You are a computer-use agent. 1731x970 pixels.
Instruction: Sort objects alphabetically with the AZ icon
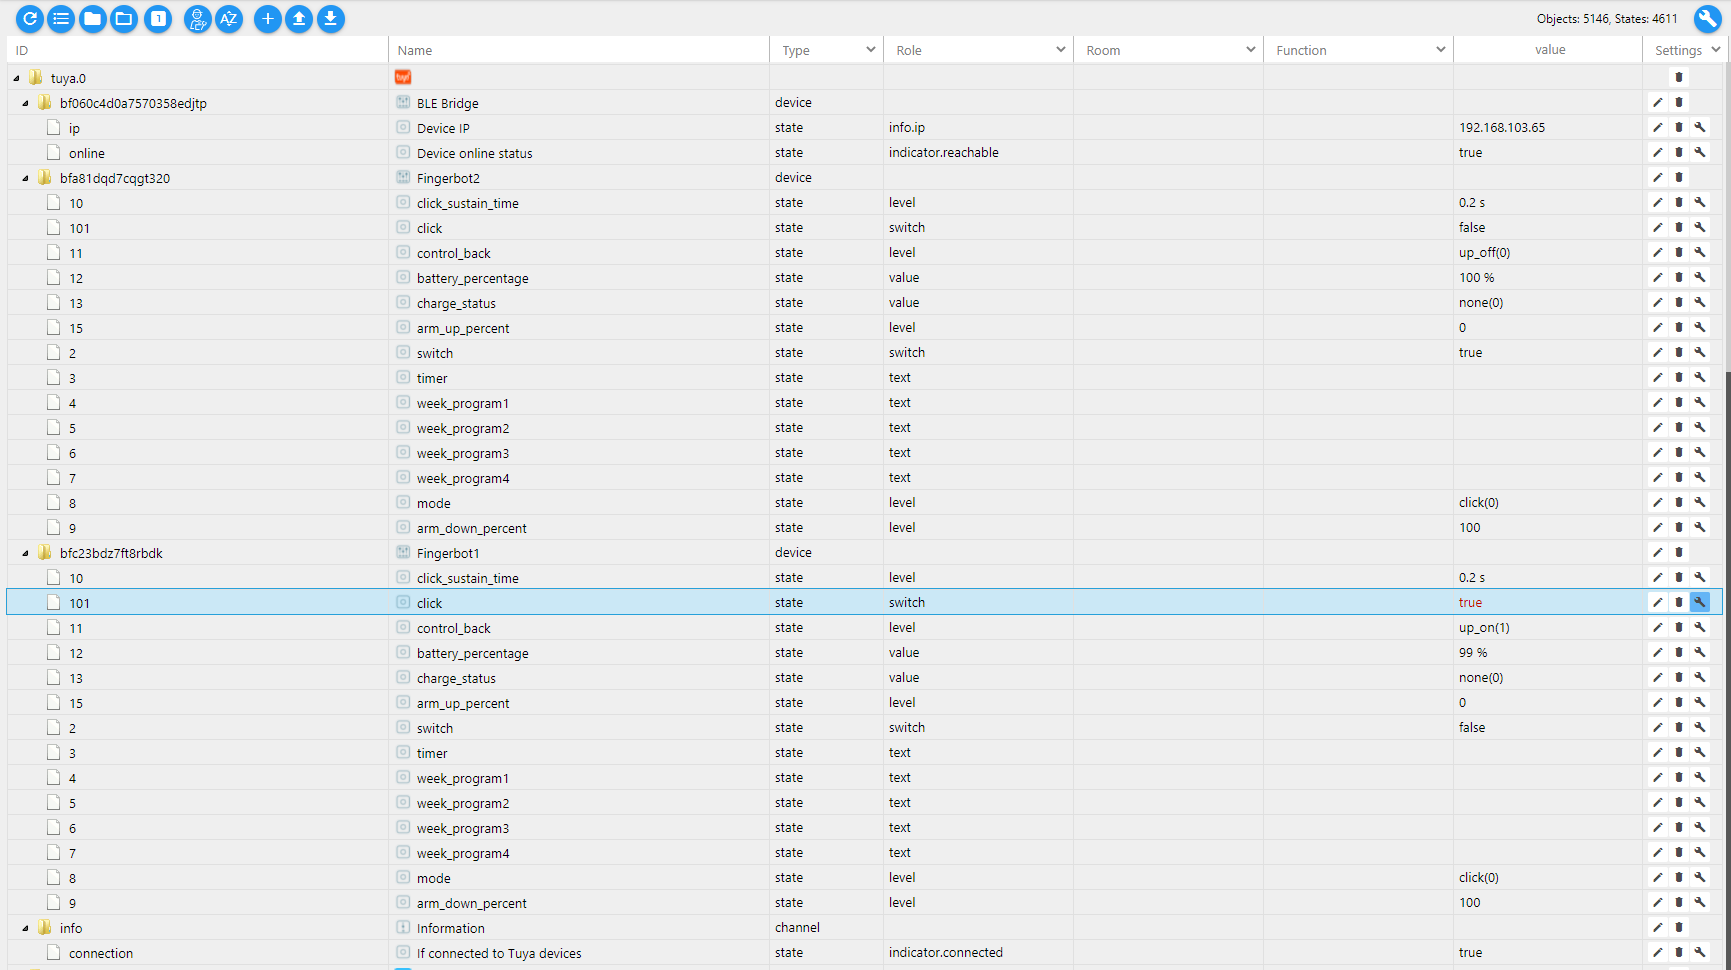click(x=229, y=19)
